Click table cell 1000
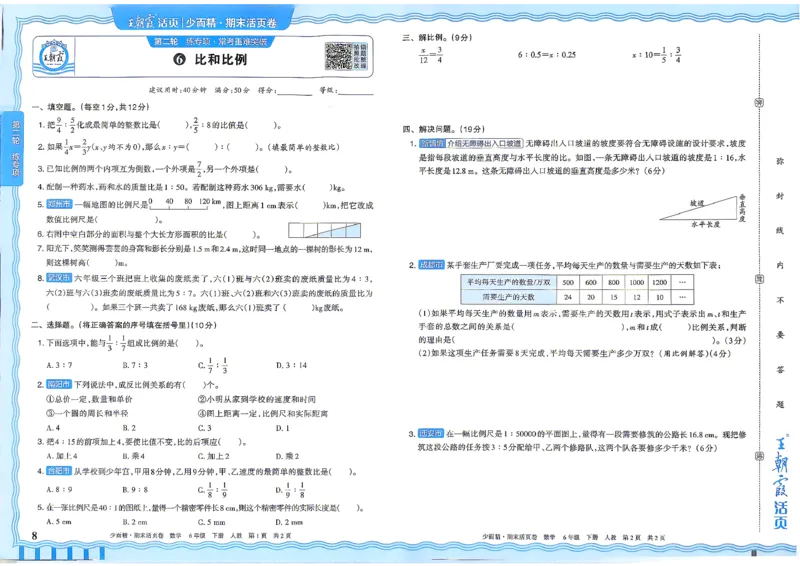The height and width of the screenshot is (566, 800). [636, 282]
